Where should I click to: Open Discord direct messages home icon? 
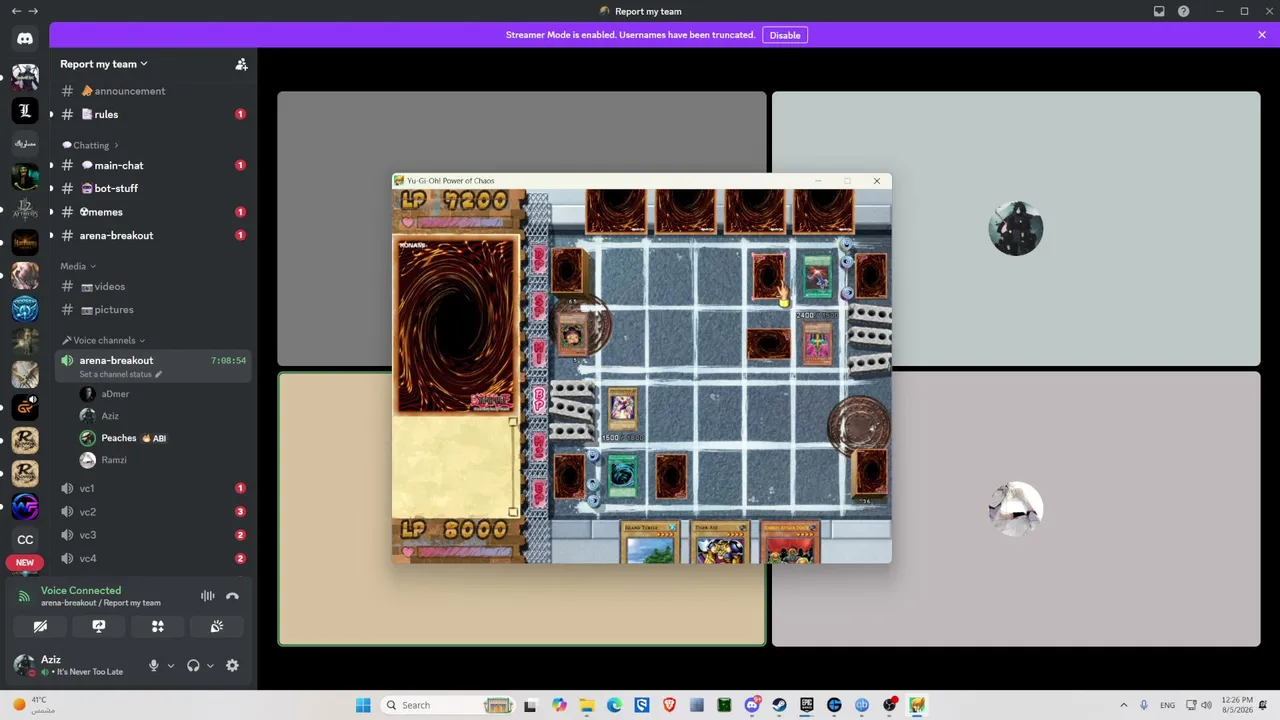[25, 39]
